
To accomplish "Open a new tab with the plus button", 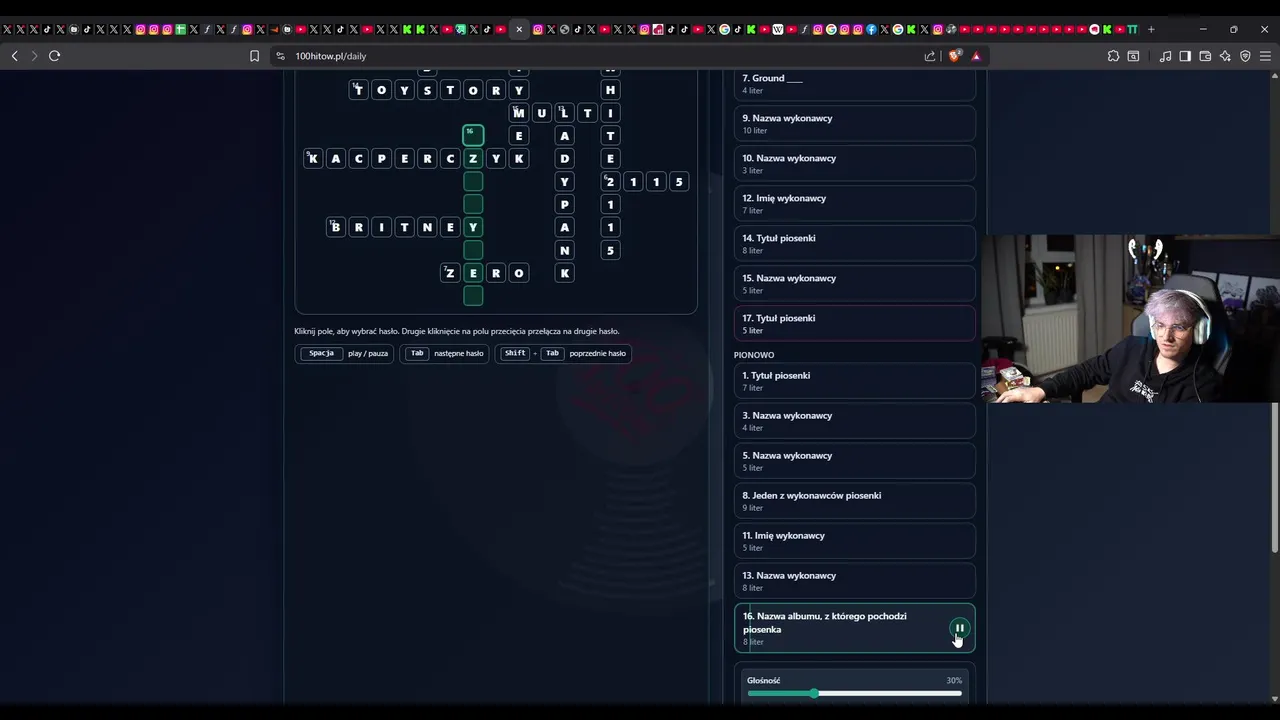I will [x=1151, y=29].
